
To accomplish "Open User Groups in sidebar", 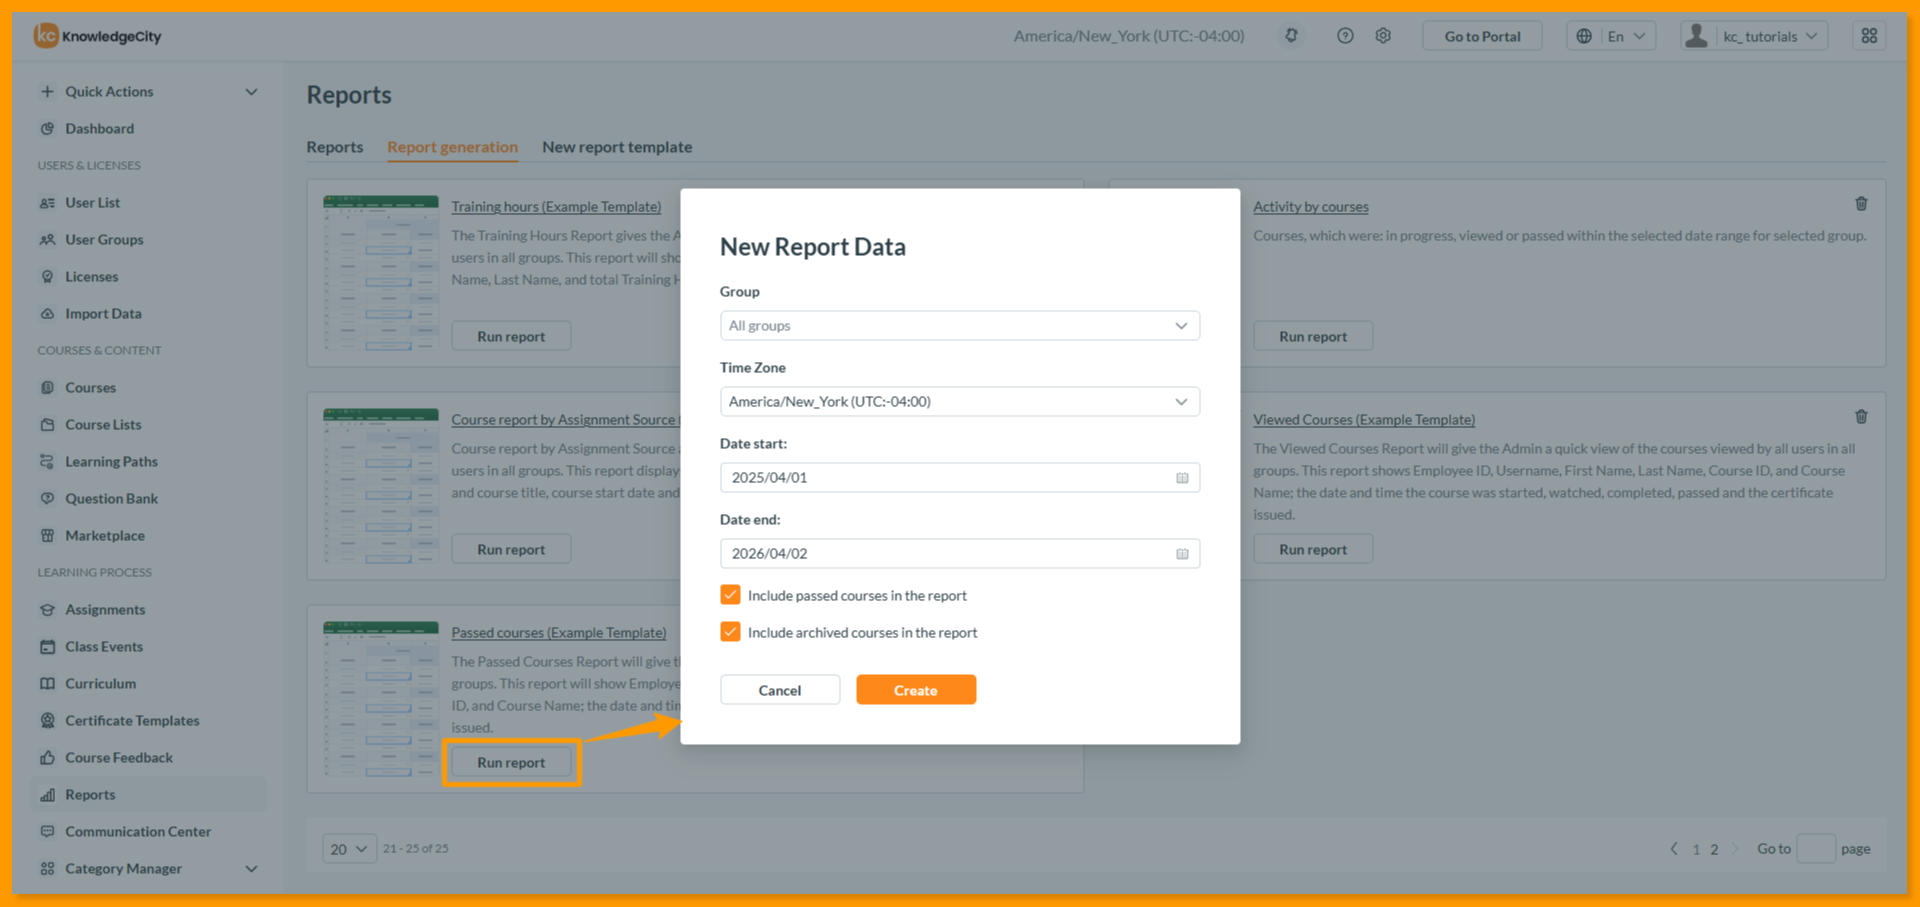I will coord(104,239).
